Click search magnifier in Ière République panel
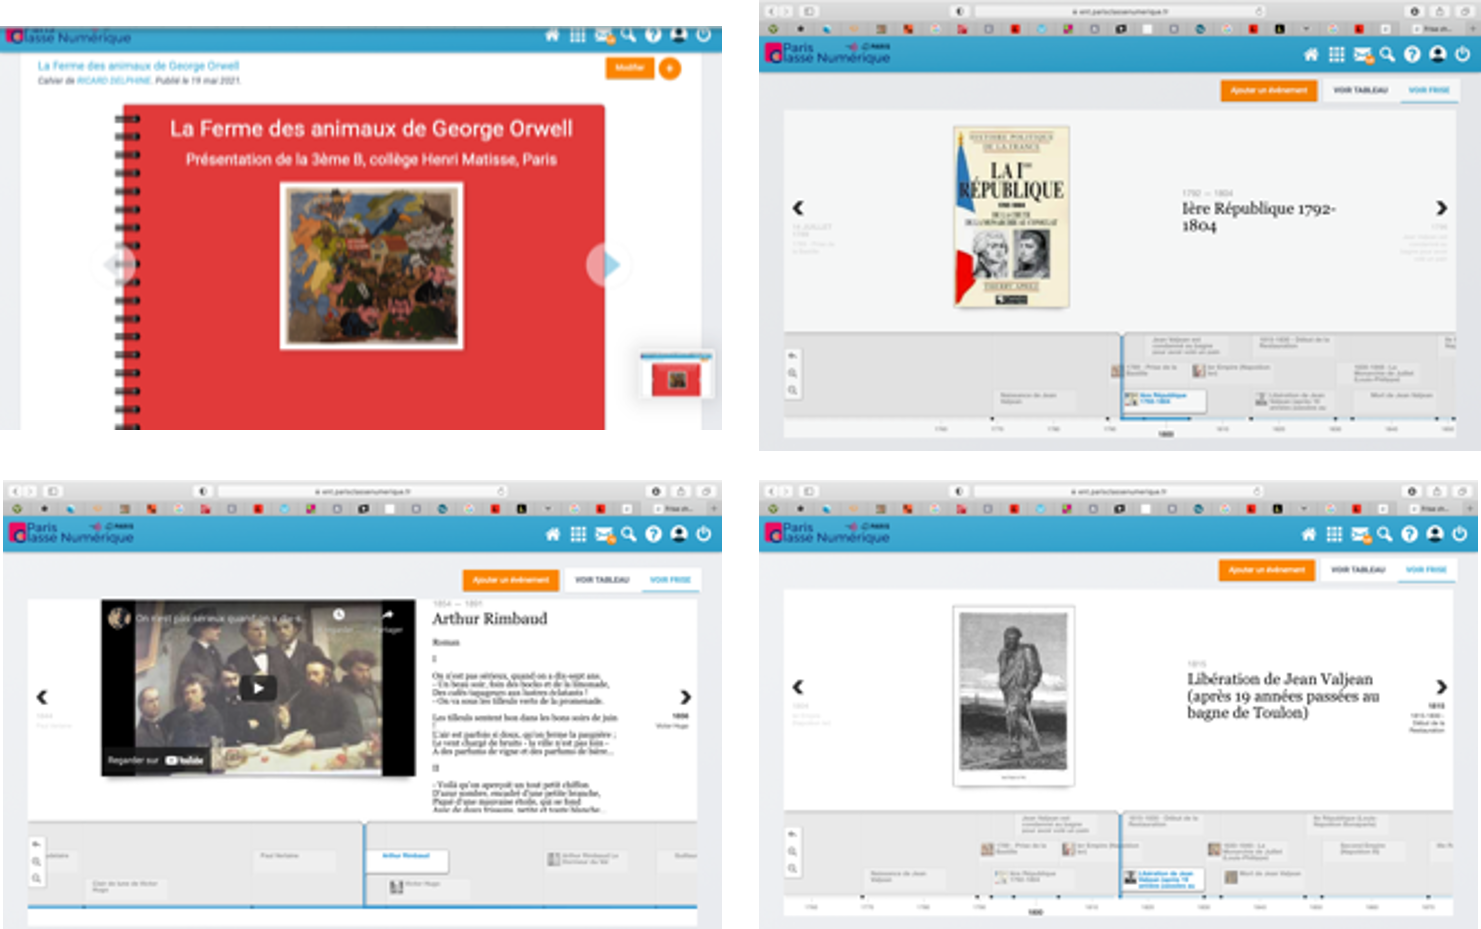The height and width of the screenshot is (929, 1481). 1387,54
